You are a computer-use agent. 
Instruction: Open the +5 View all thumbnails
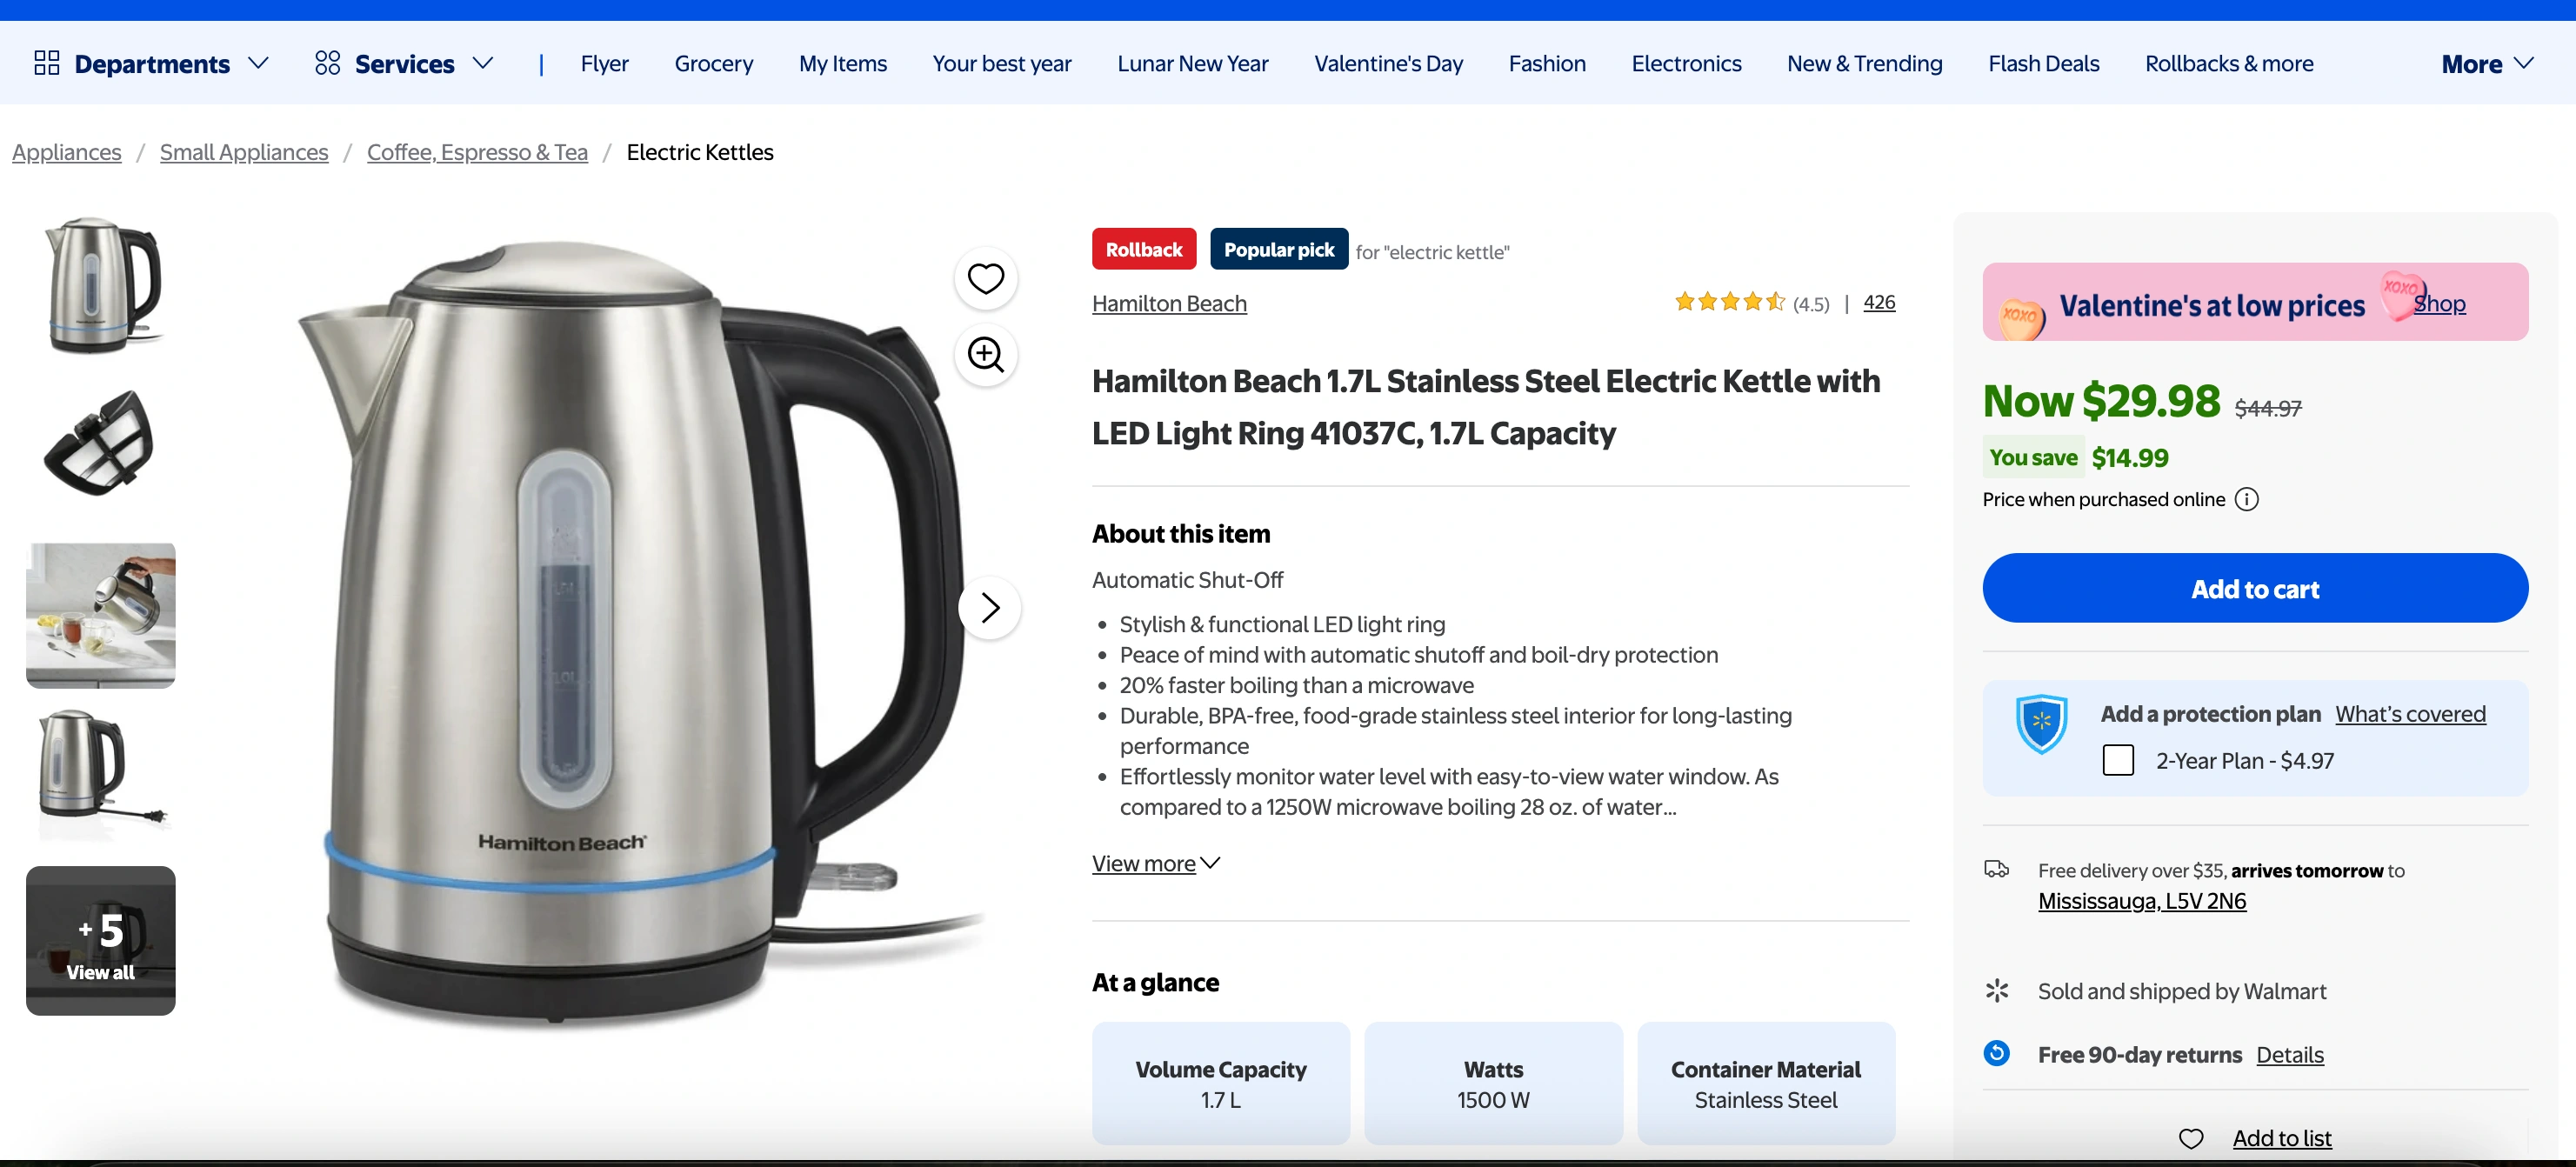coord(100,941)
